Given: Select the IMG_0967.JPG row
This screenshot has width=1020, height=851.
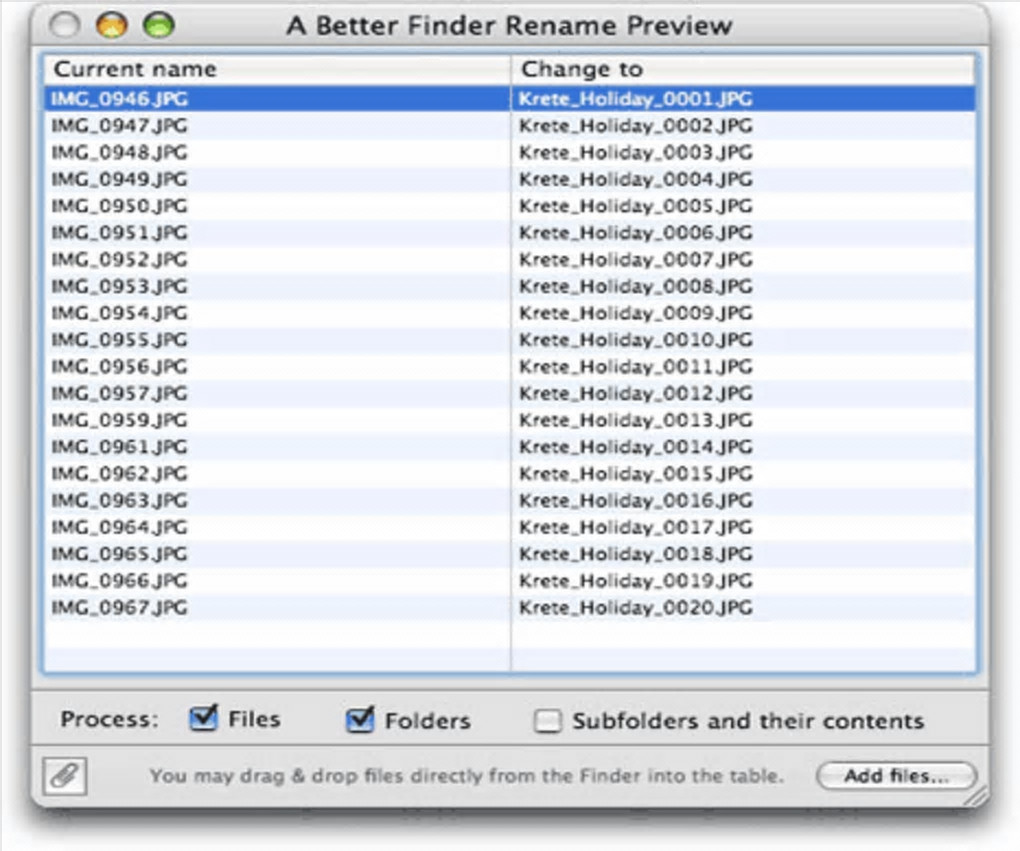Looking at the screenshot, I should tap(510, 607).
